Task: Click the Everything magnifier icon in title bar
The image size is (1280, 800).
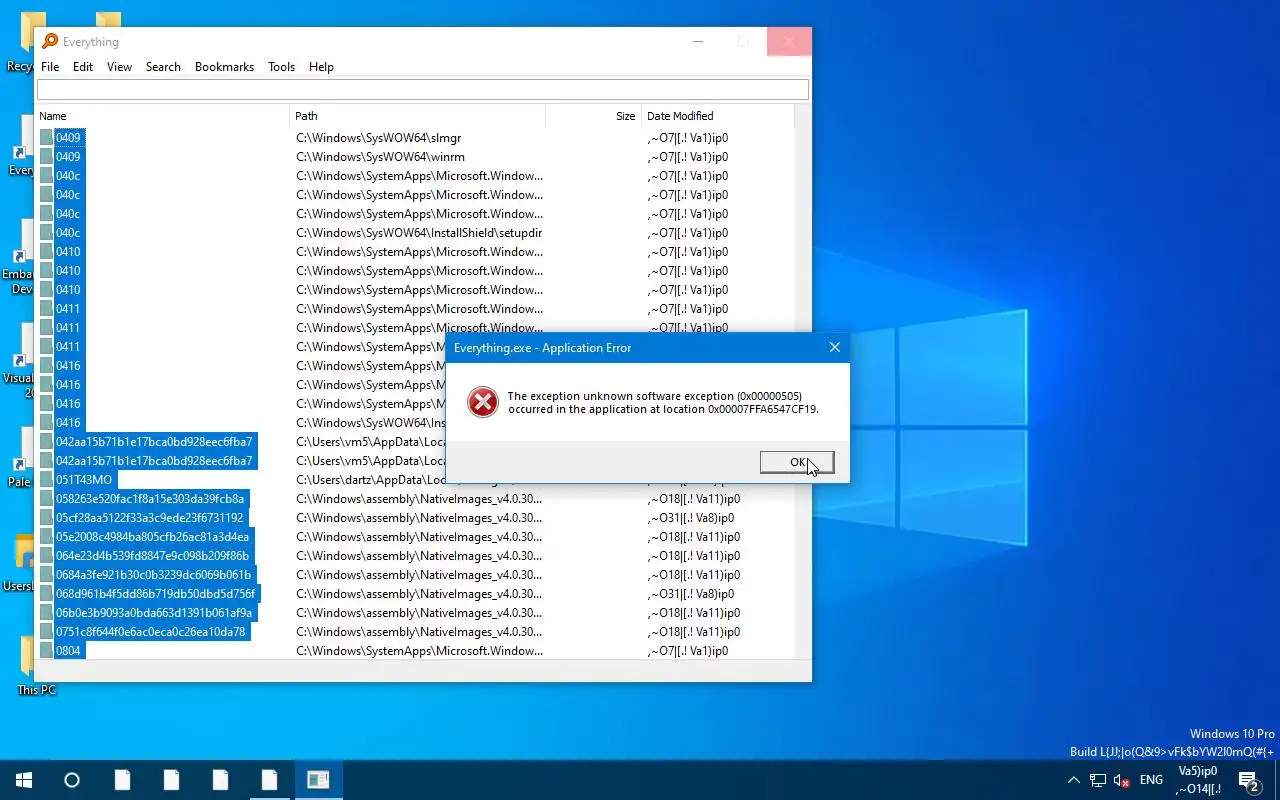Action: [x=50, y=41]
